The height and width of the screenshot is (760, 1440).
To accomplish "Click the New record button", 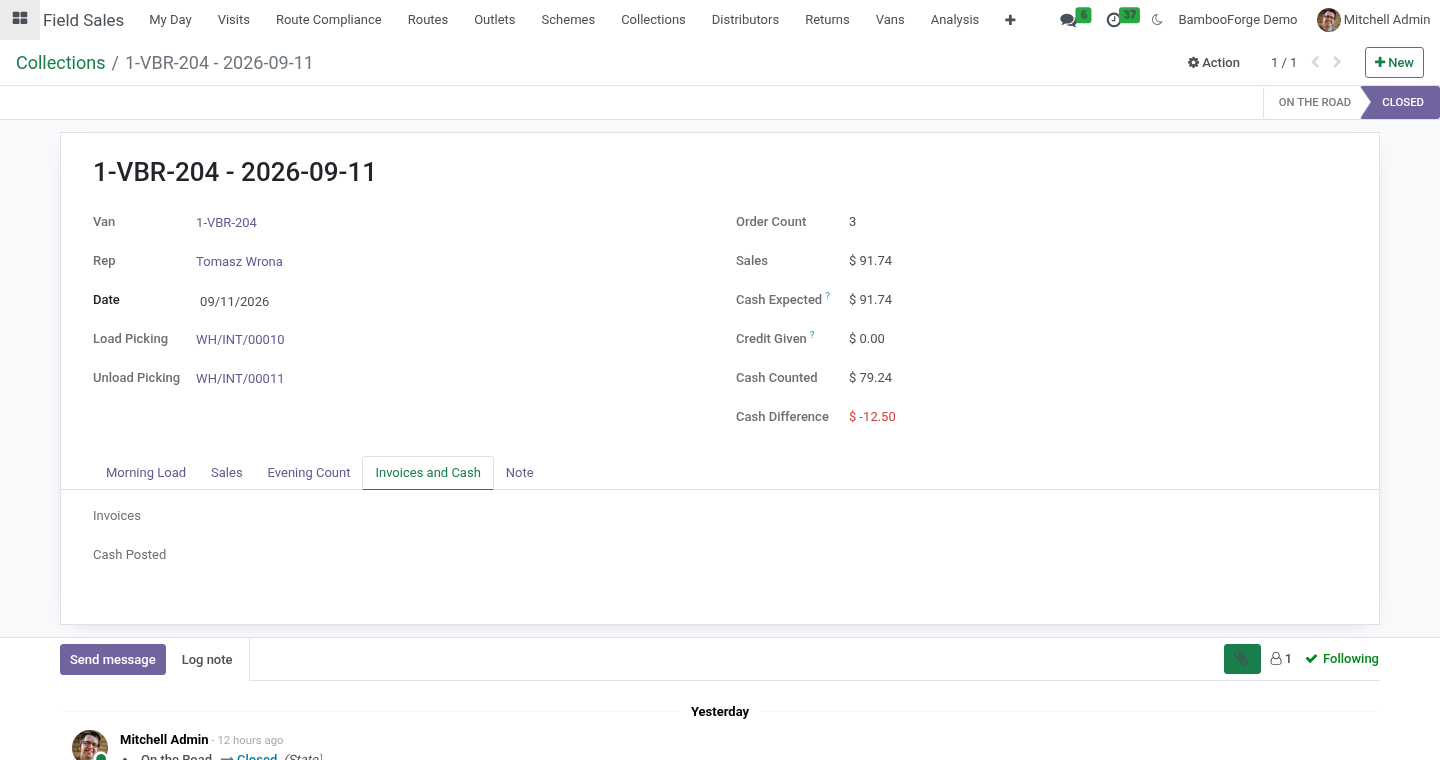I will [1394, 62].
